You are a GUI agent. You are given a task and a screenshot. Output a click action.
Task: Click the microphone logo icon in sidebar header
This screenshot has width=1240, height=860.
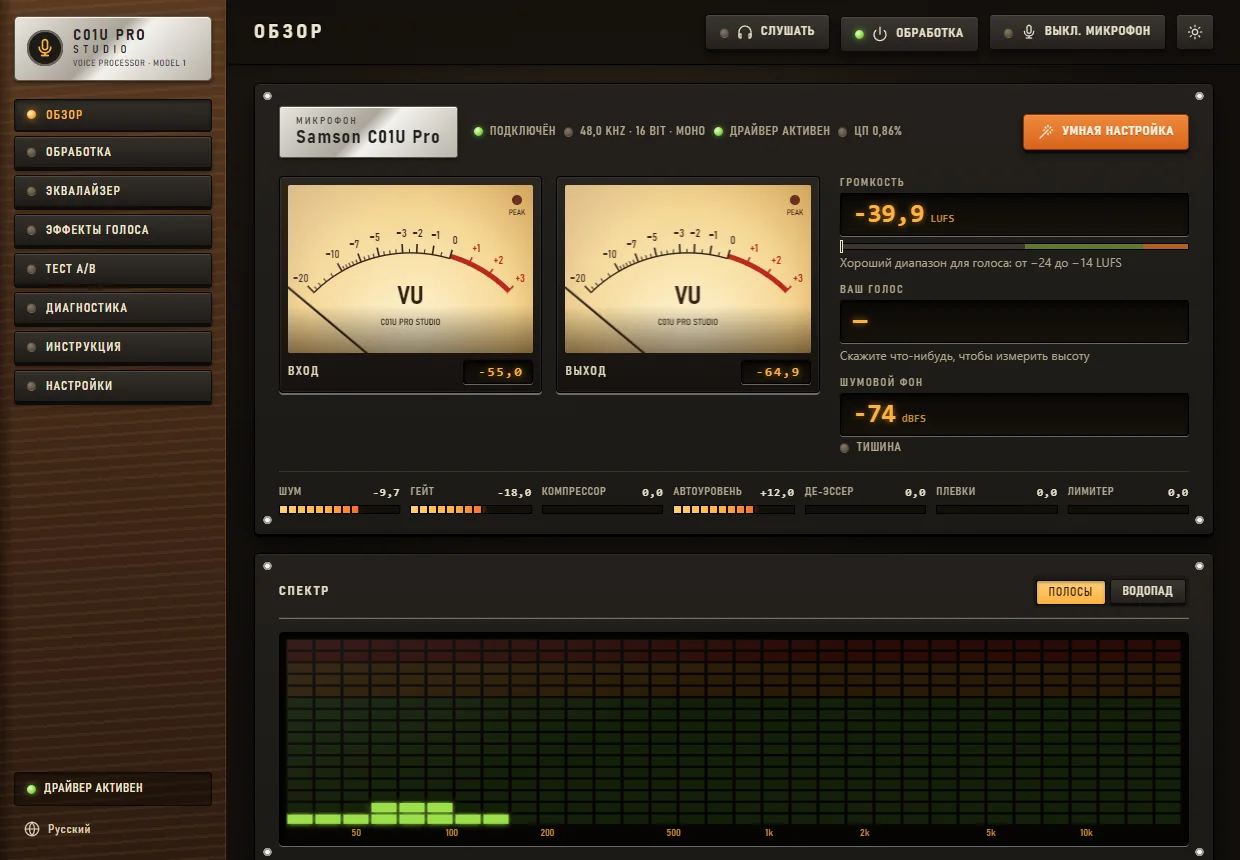[x=43, y=47]
